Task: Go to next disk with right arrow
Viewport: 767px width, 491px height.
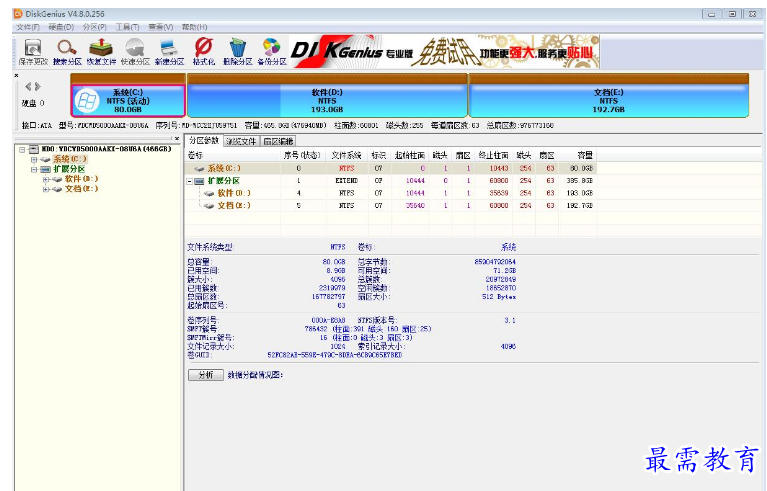Action: point(38,87)
